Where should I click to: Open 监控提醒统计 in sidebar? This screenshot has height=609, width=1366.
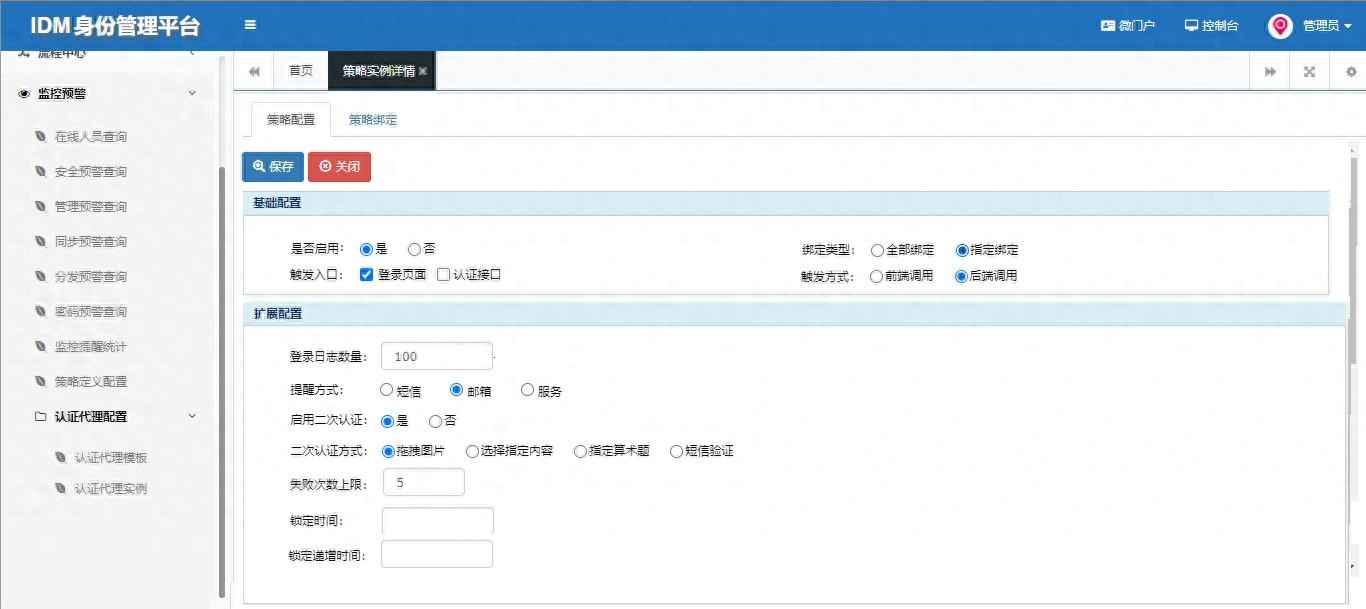91,346
